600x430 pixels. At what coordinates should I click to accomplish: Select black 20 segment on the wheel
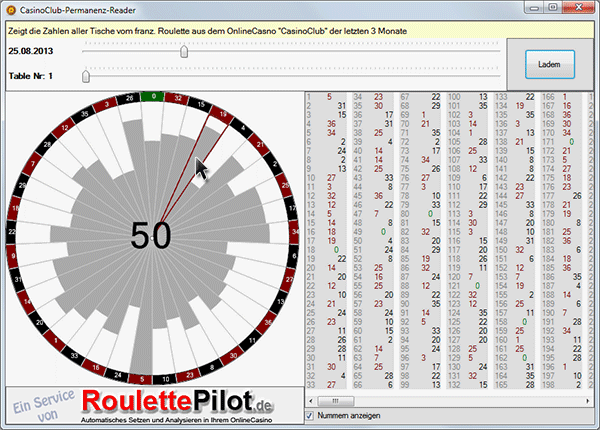[39, 322]
